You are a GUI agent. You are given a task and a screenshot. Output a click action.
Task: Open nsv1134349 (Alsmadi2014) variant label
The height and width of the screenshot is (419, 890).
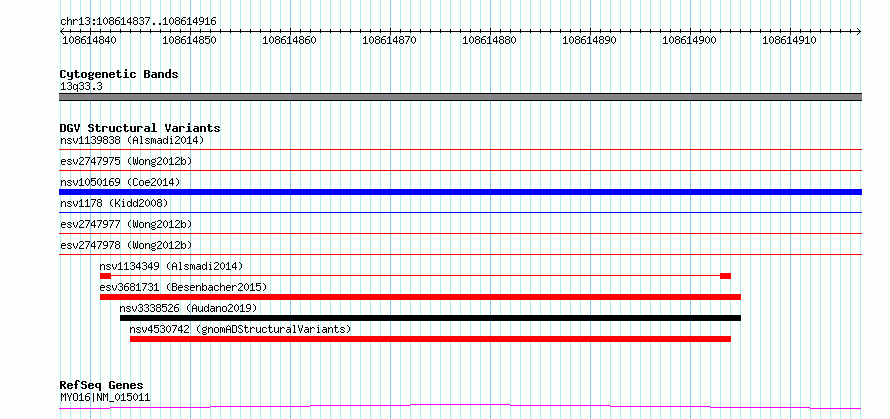point(171,266)
